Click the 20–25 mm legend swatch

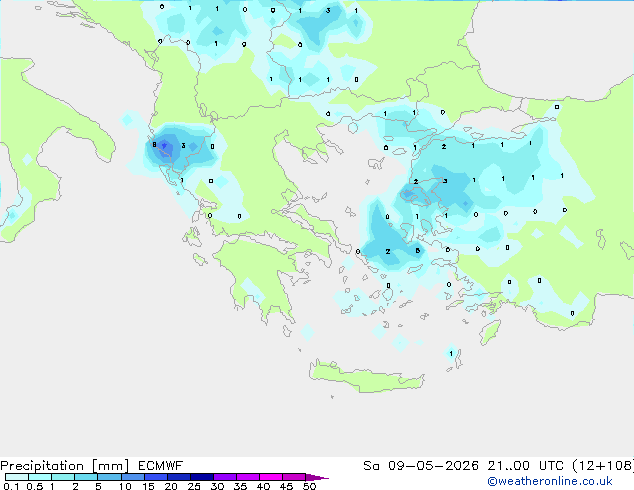178,477
